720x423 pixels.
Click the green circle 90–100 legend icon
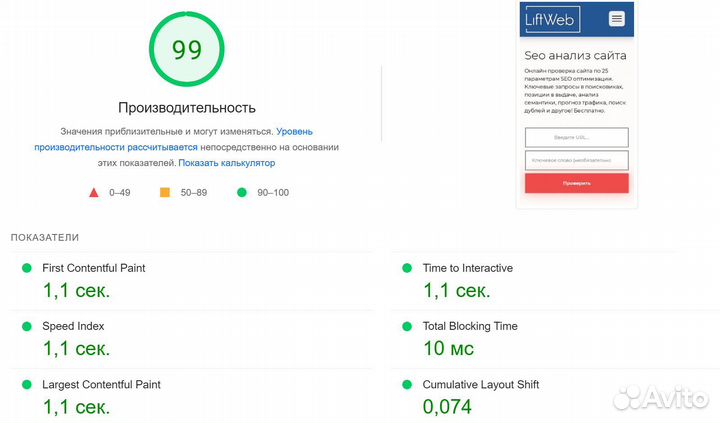(241, 192)
